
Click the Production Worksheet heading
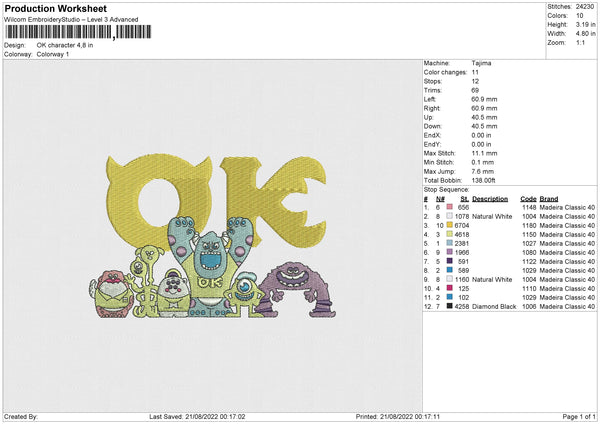pos(56,8)
